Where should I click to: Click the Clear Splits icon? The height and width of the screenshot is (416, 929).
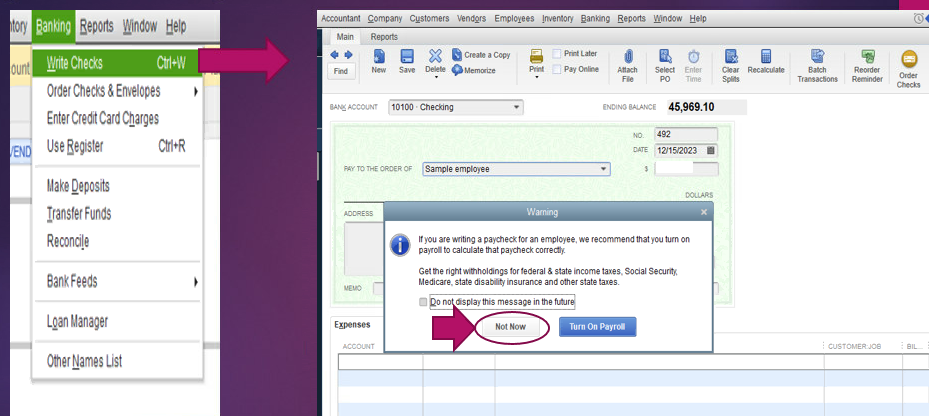click(x=731, y=57)
